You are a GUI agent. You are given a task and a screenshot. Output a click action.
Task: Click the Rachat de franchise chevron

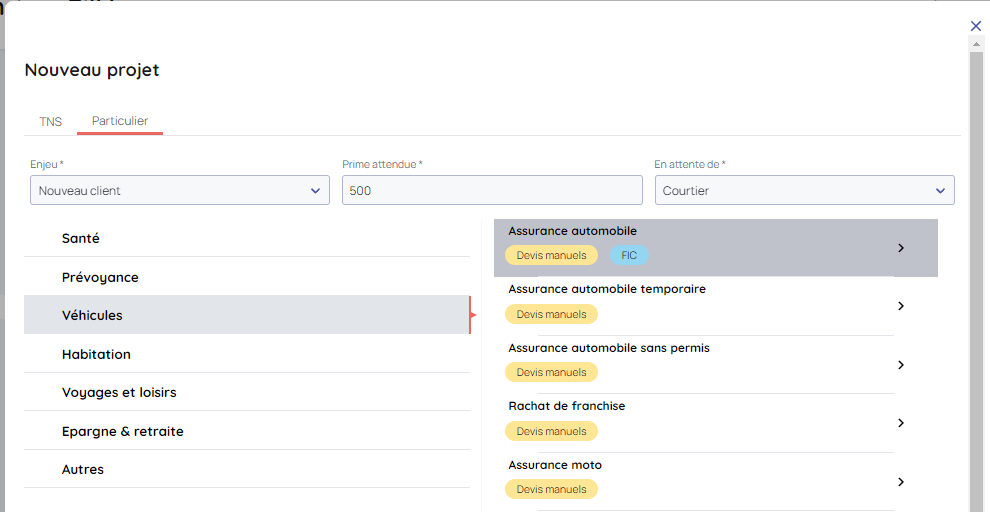coord(901,423)
